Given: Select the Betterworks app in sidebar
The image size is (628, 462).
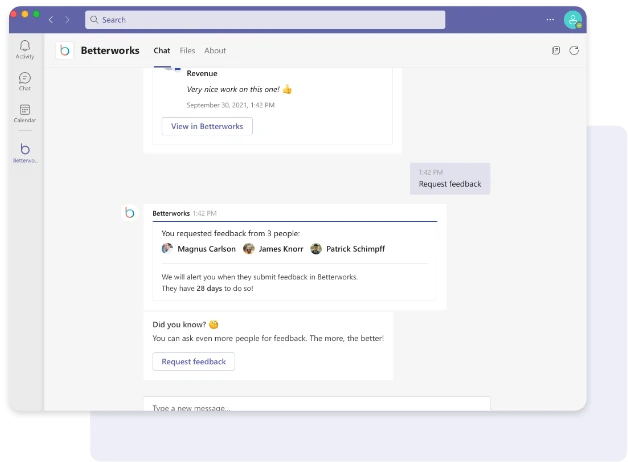Looking at the screenshot, I should click(25, 152).
